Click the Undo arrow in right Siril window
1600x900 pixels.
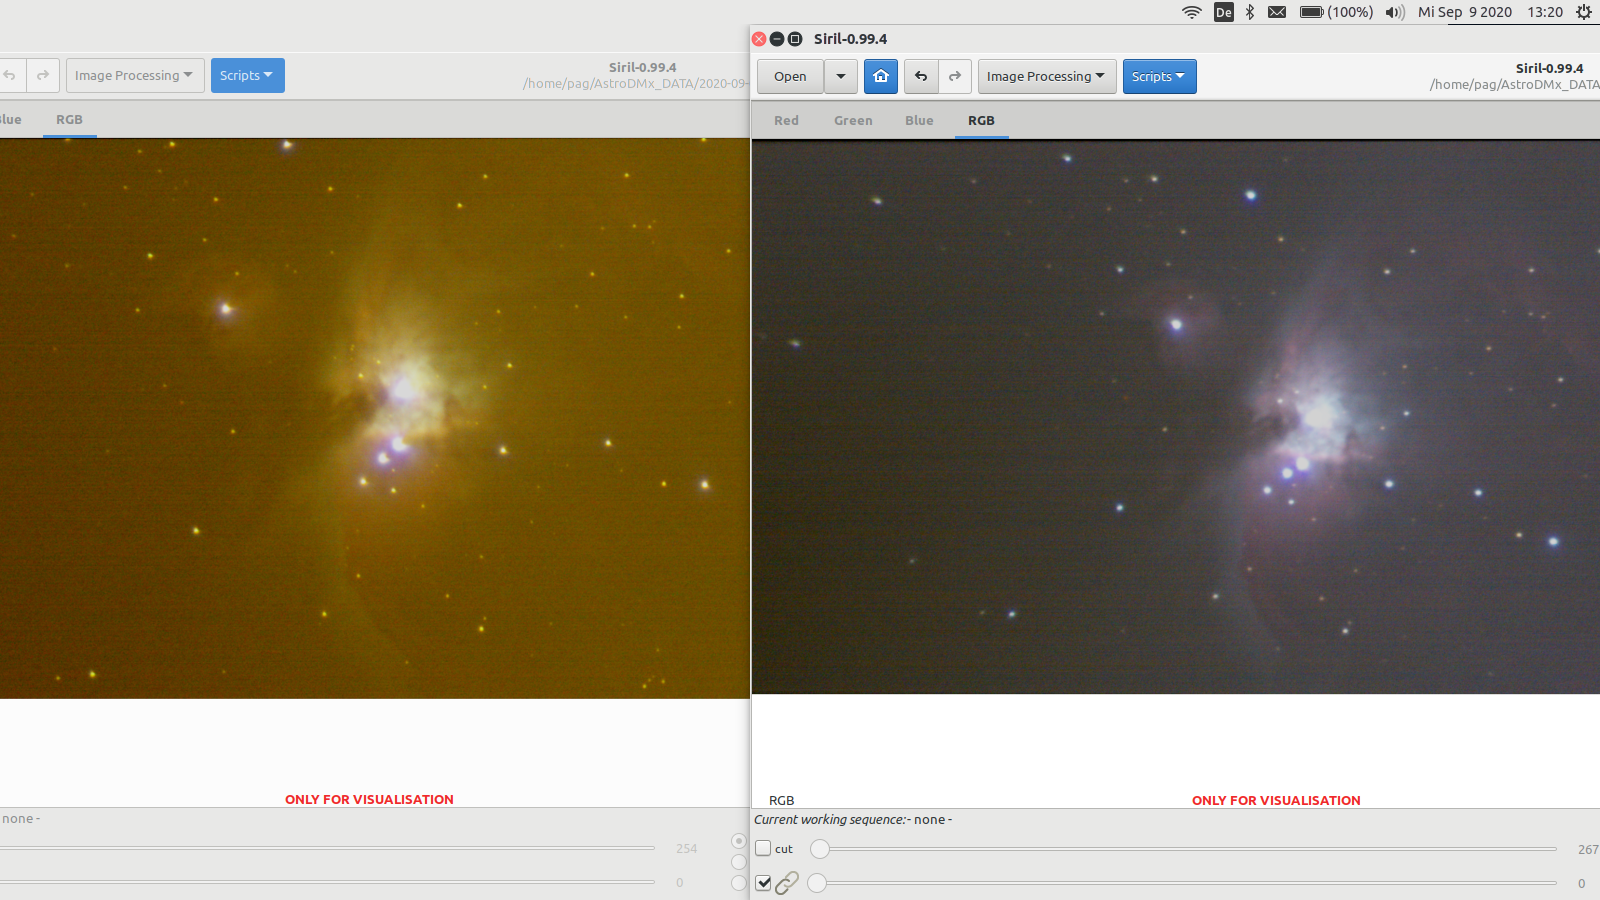click(x=921, y=76)
